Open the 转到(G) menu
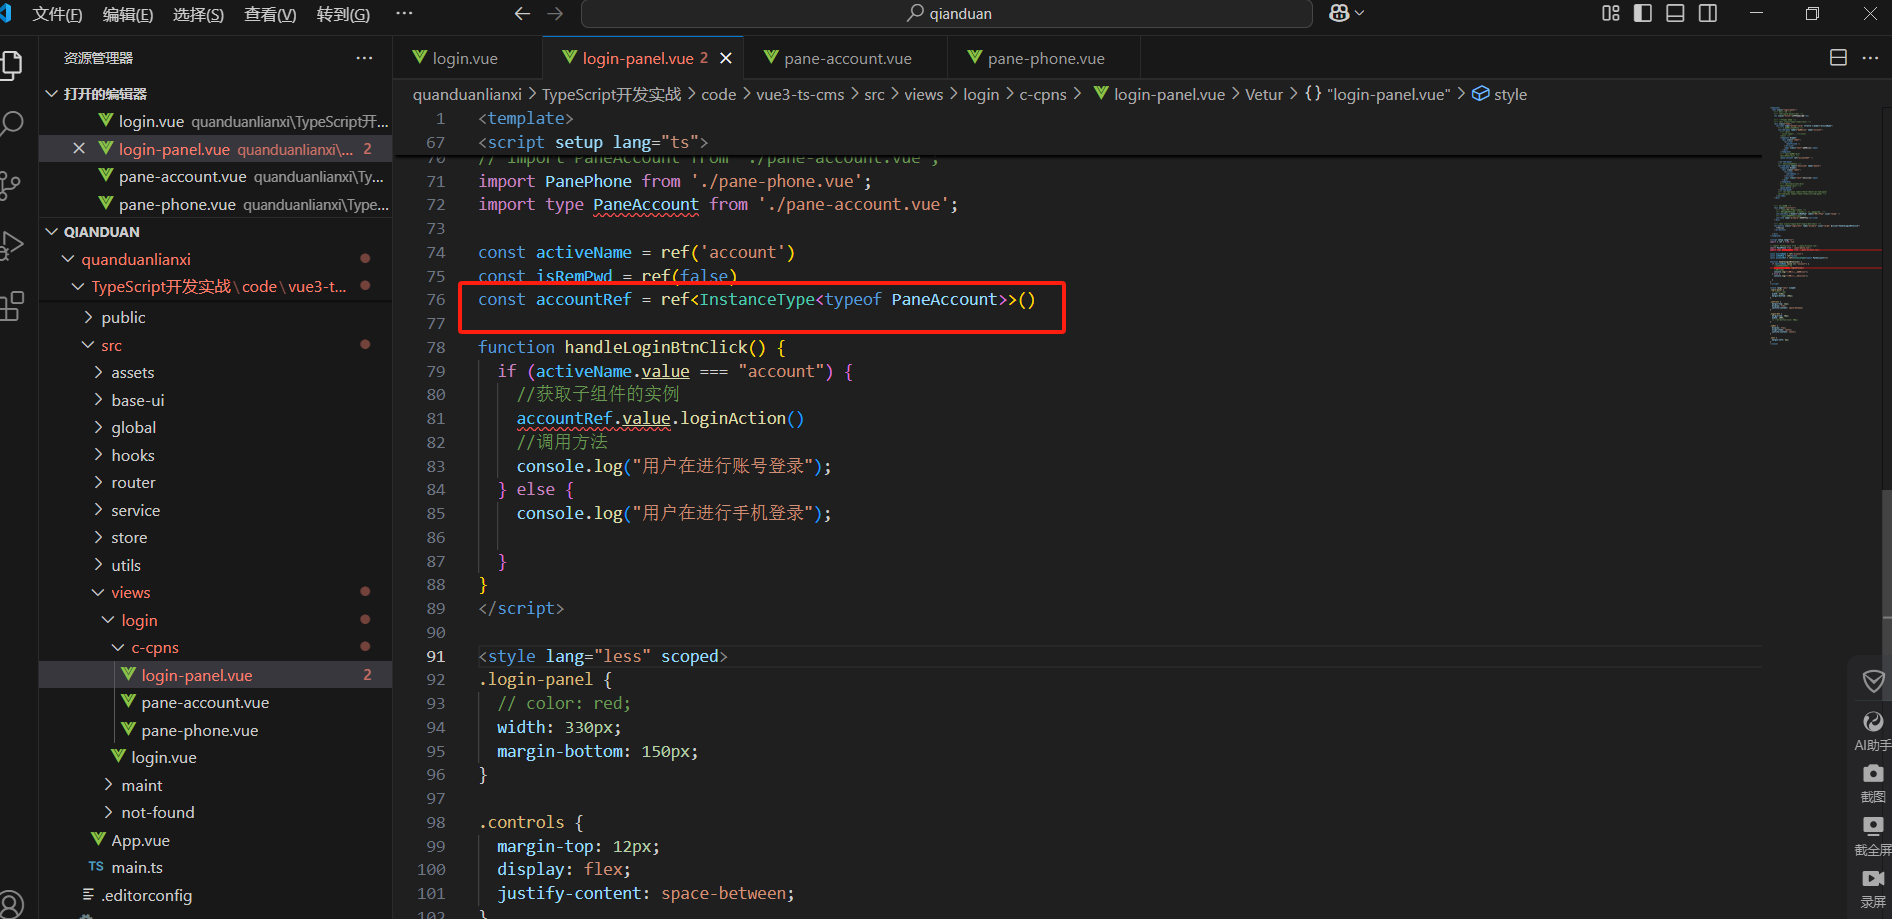 point(343,14)
